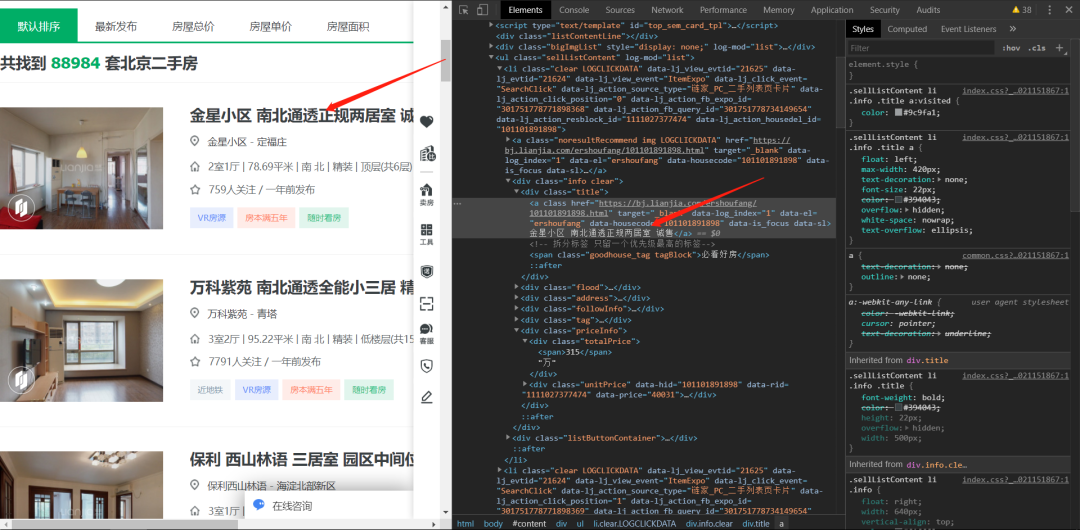Click the shield badge icon in the sidebar

pyautogui.click(x=426, y=272)
